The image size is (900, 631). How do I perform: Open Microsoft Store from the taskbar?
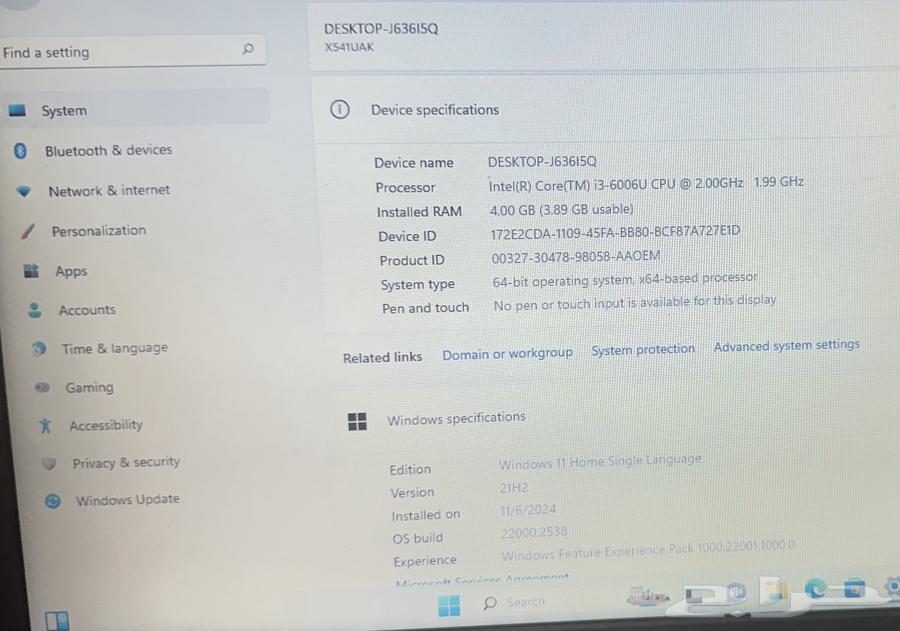tap(855, 589)
